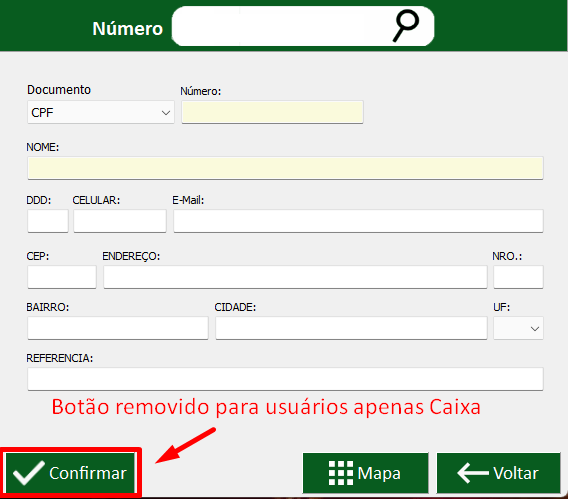Select the NOME input field
This screenshot has height=499, width=568.
(x=285, y=168)
